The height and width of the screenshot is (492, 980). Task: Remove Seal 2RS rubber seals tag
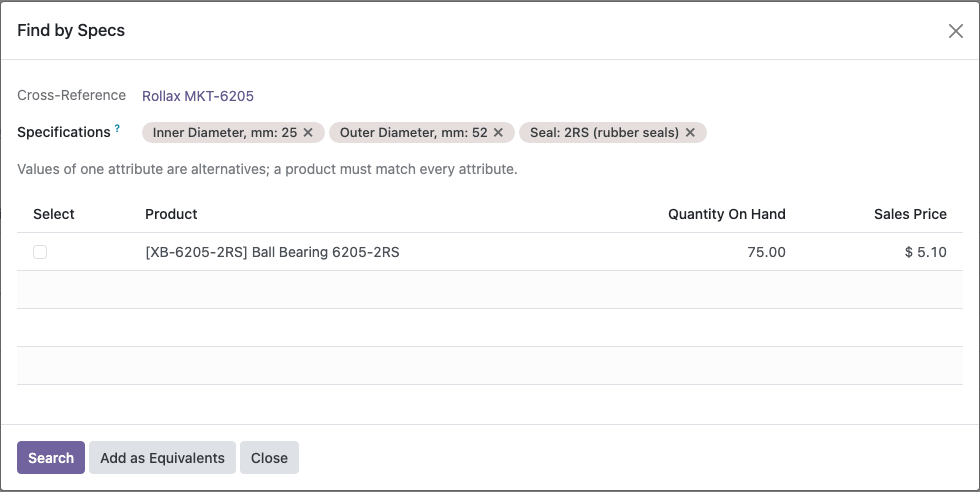[690, 133]
